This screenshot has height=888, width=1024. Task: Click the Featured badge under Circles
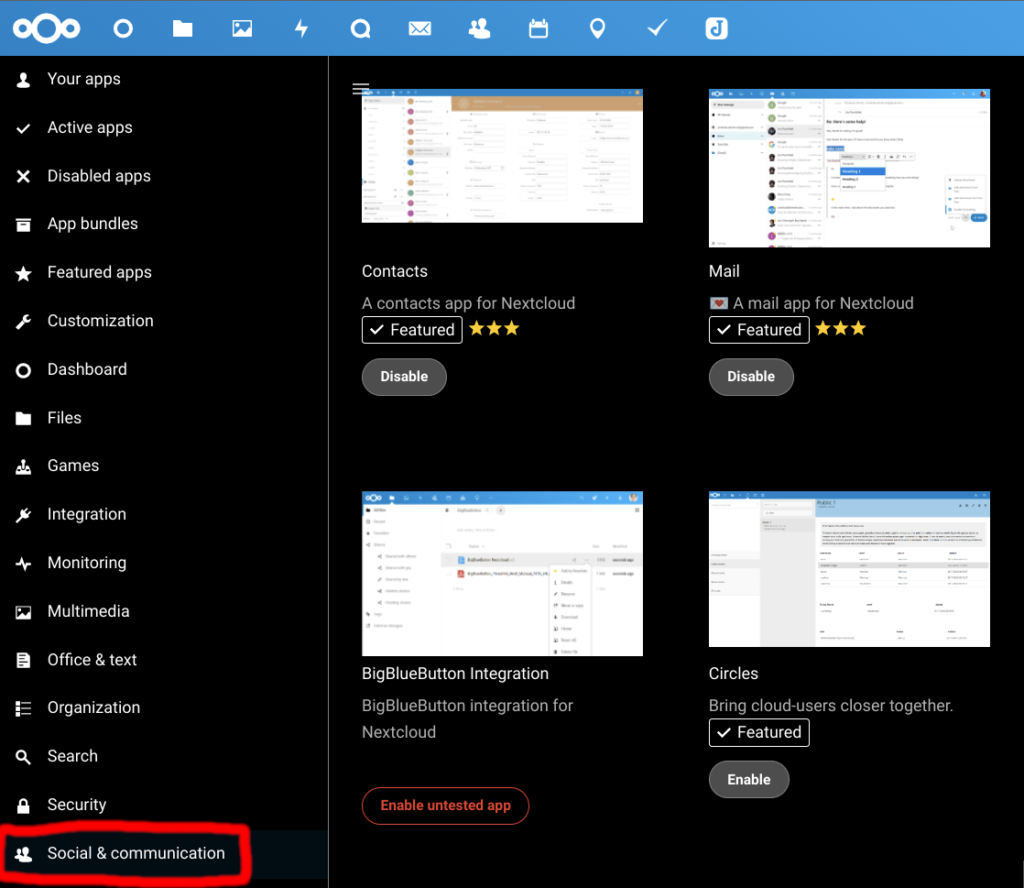coord(759,732)
